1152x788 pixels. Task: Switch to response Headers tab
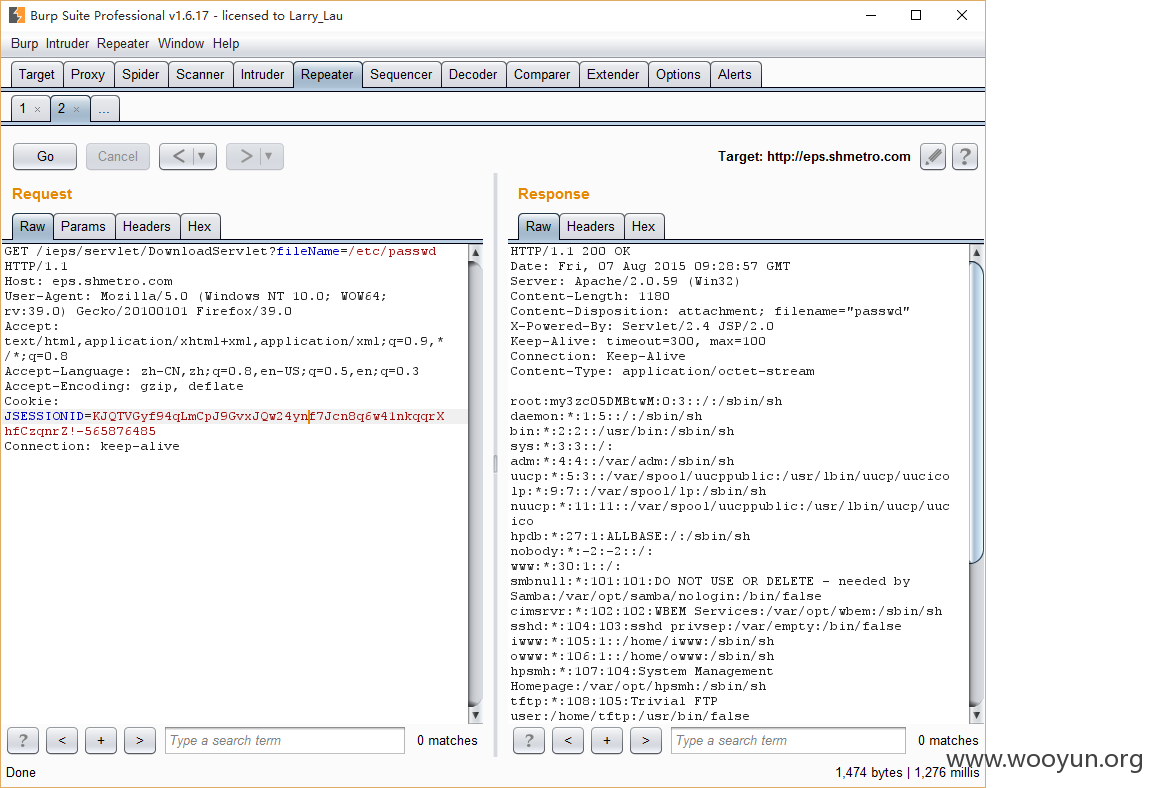(x=591, y=226)
